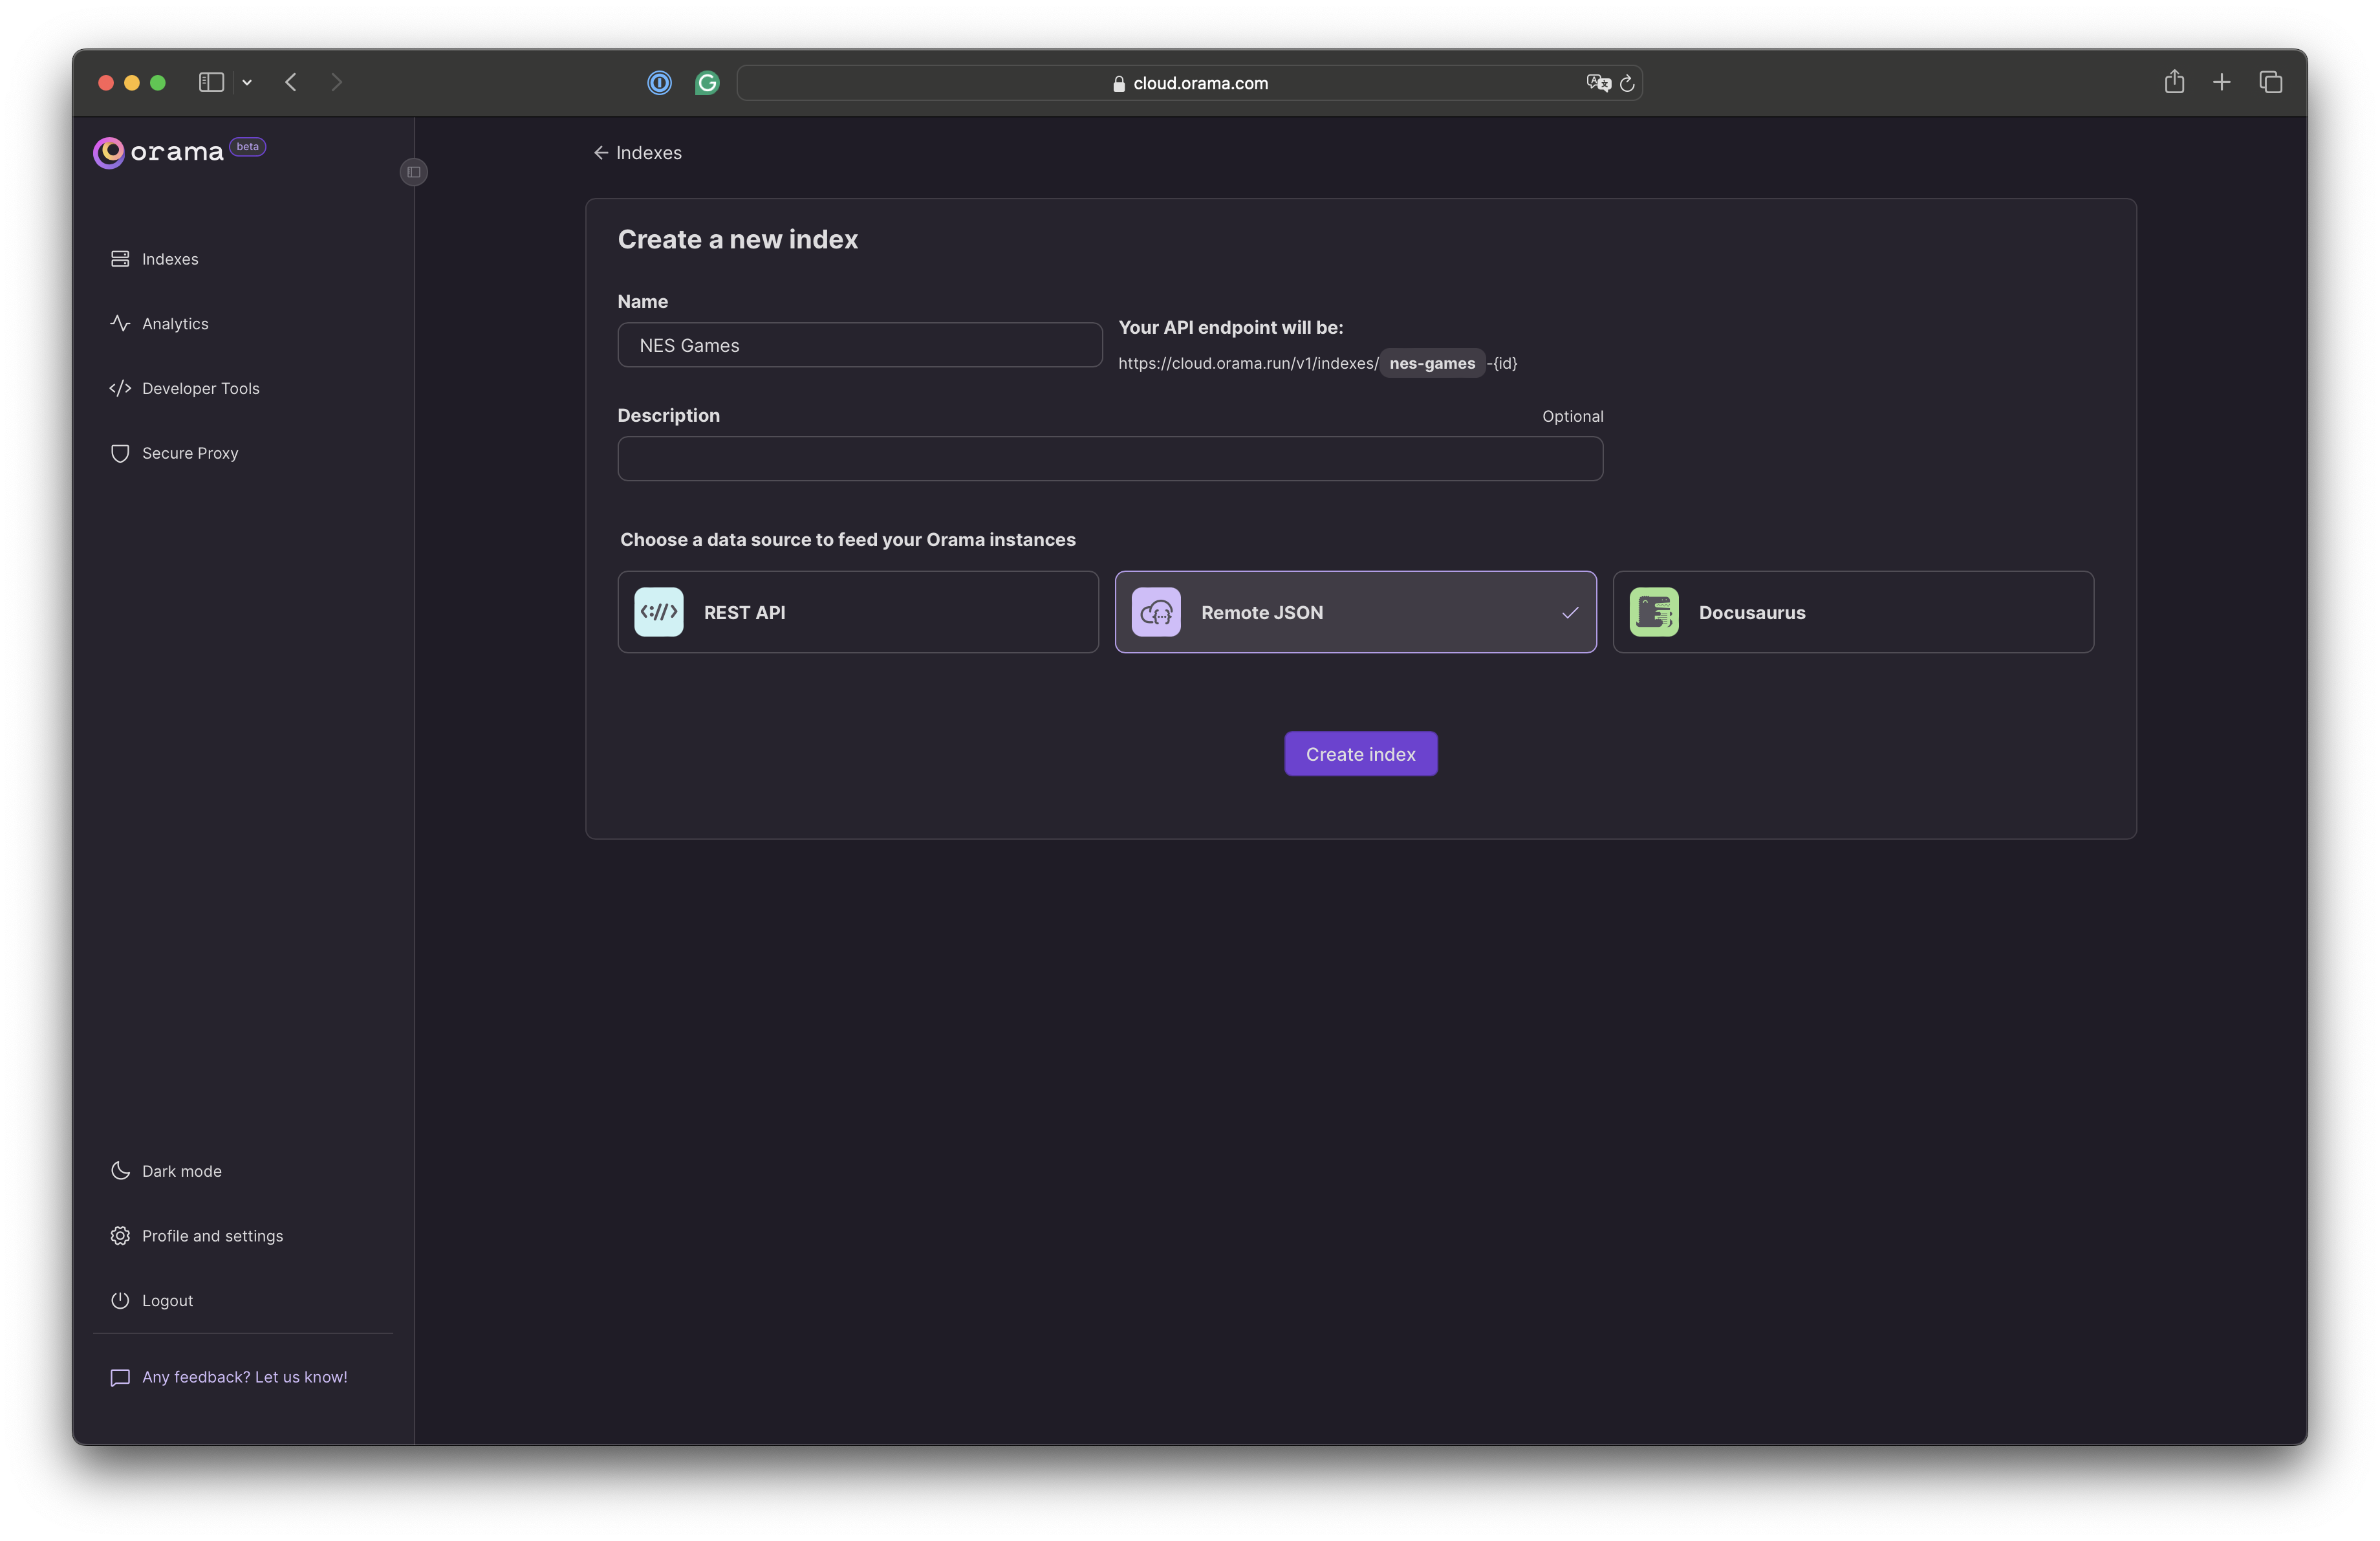The image size is (2380, 1541).
Task: Click the back arrow icon next to Indexes
Action: point(601,153)
